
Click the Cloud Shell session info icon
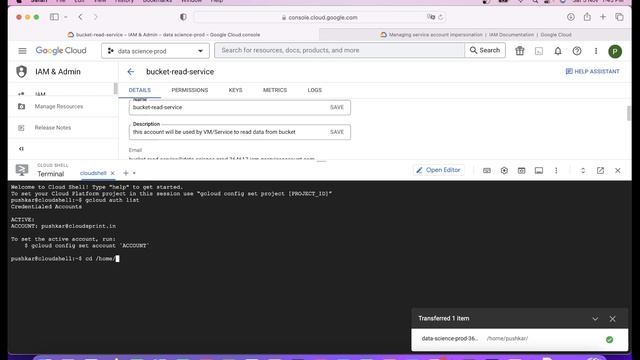coord(539,171)
